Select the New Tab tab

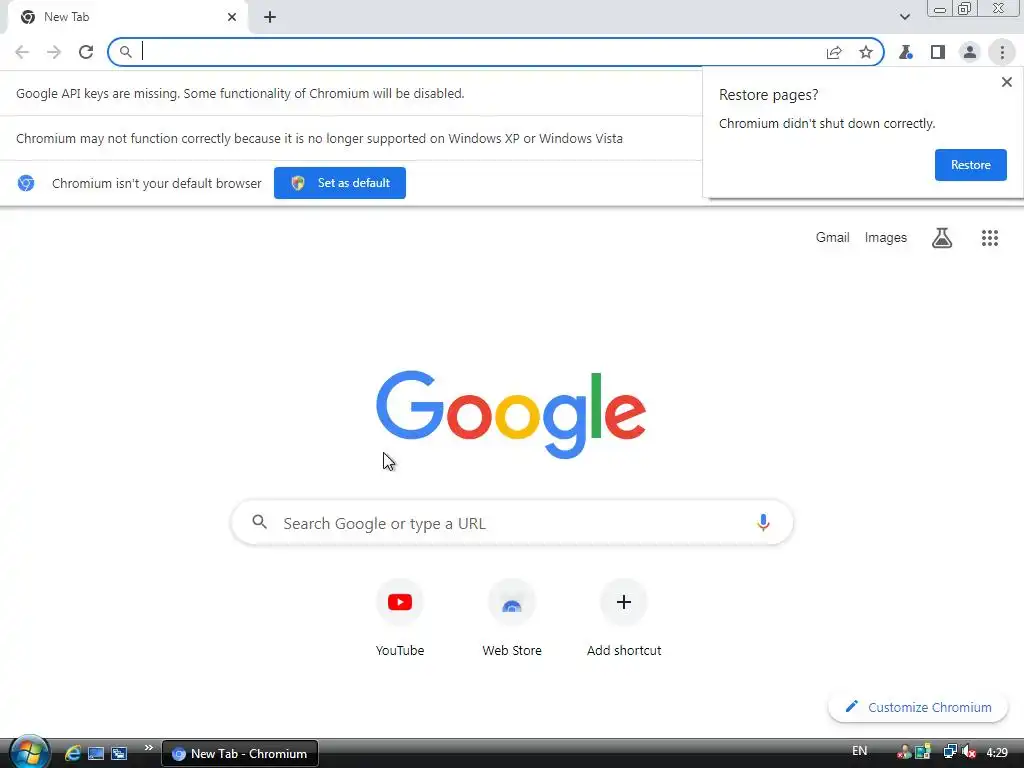tap(127, 17)
